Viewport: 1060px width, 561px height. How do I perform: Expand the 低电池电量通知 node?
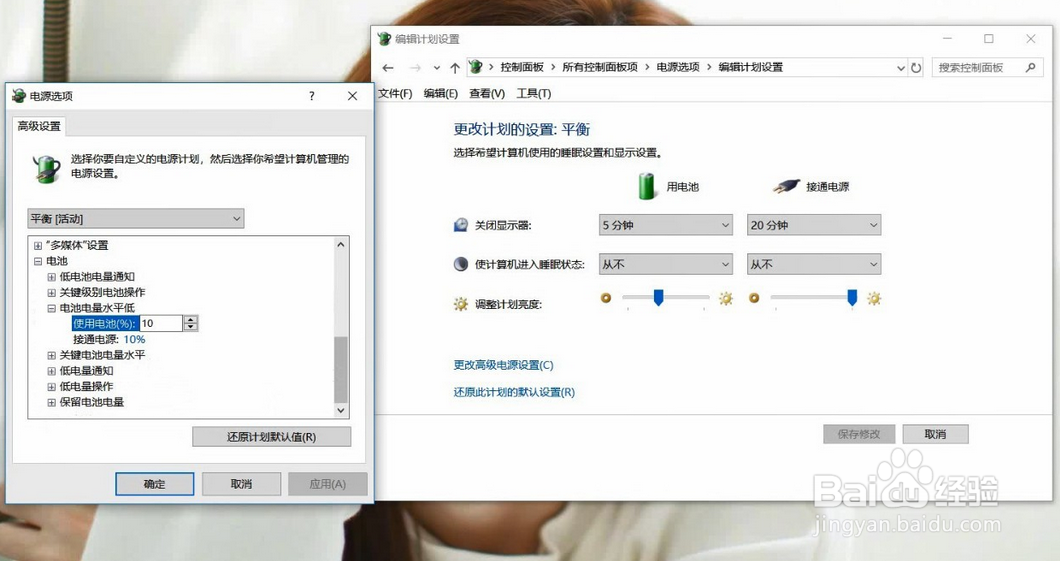coord(51,276)
